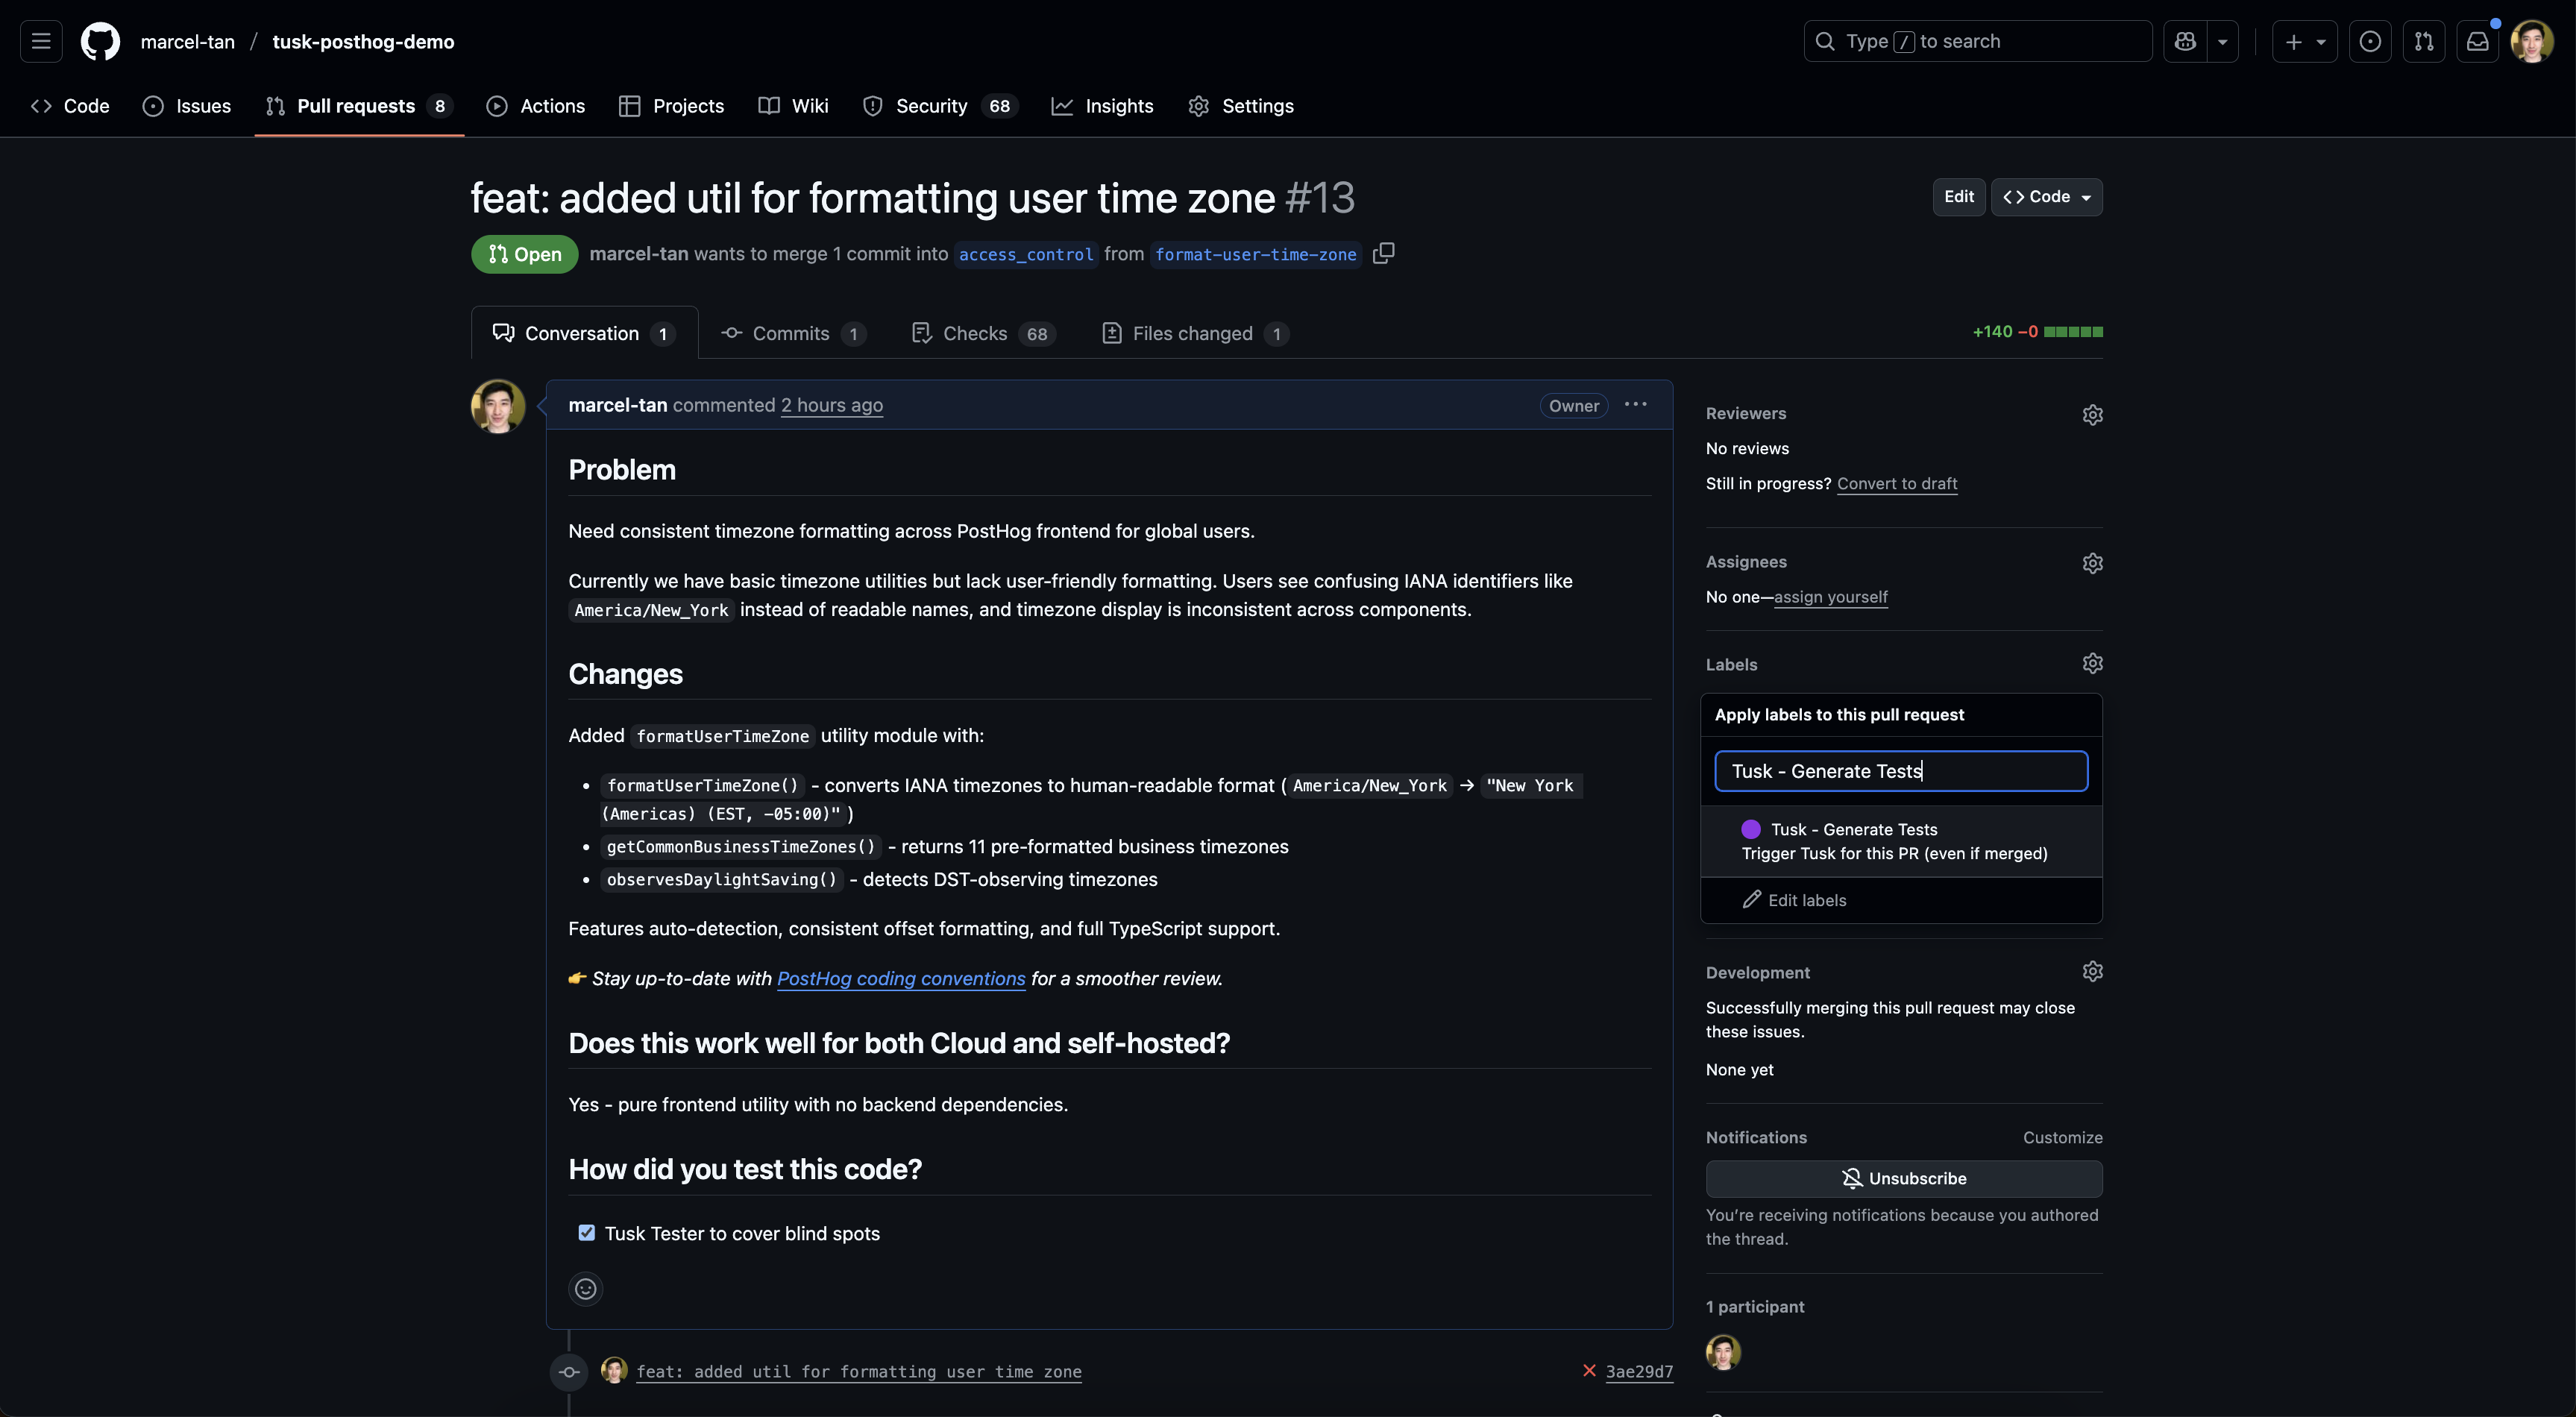Image resolution: width=2576 pixels, height=1417 pixels.
Task: Click the label filter input field
Action: click(1901, 771)
